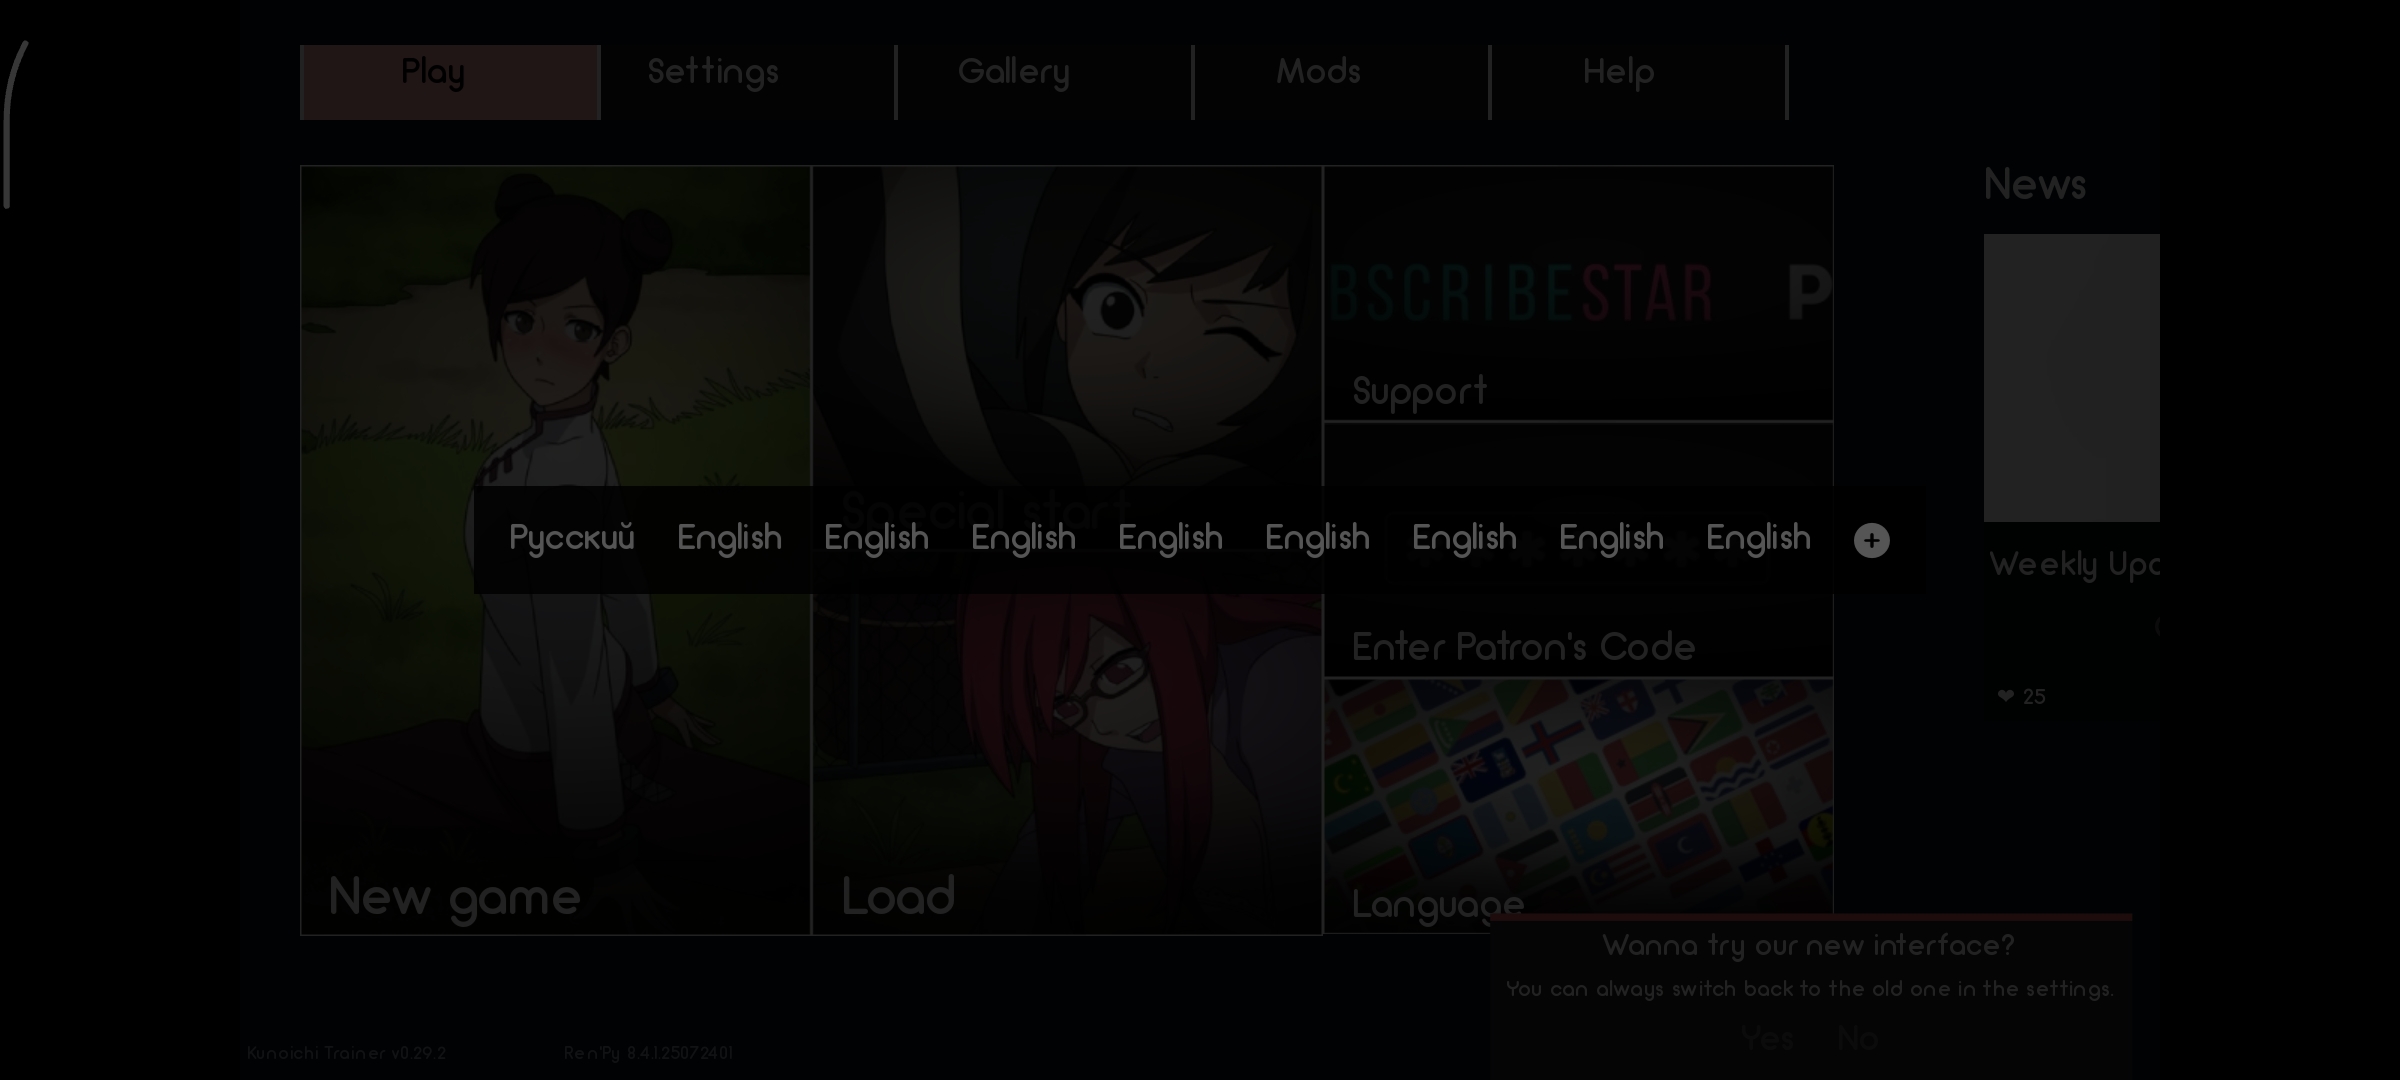The height and width of the screenshot is (1080, 2400).
Task: Open the Weekly Update news link
Action: pyautogui.click(x=2074, y=565)
